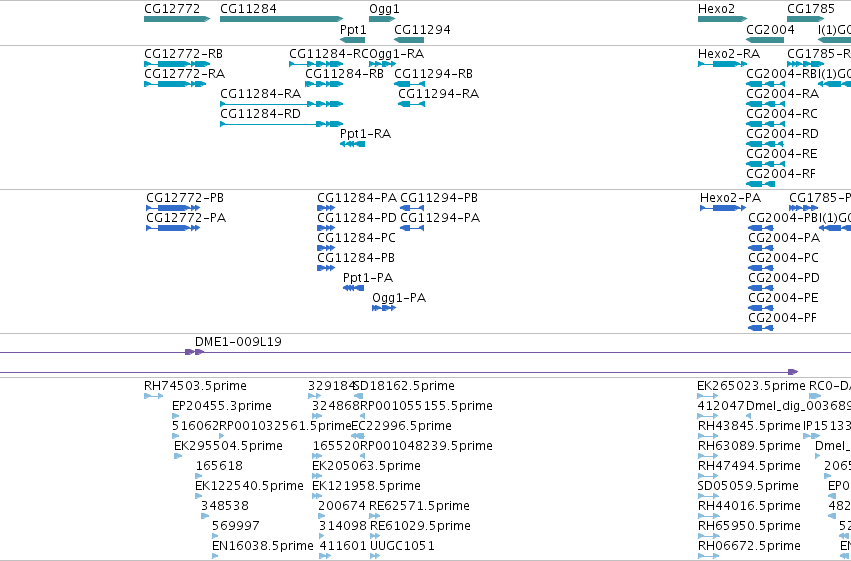Click feature 165618

199,476
